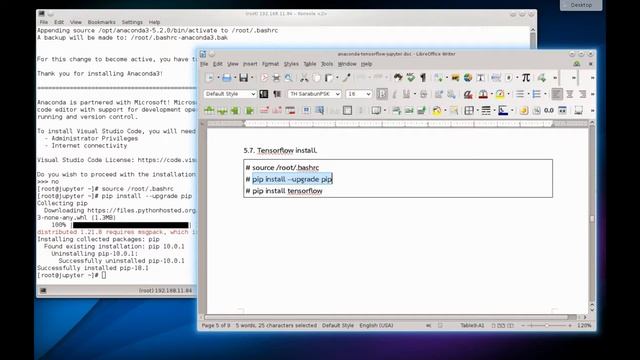The image size is (640, 360).
Task: Open the Default Style paragraph style dropdown
Action: tap(253, 94)
